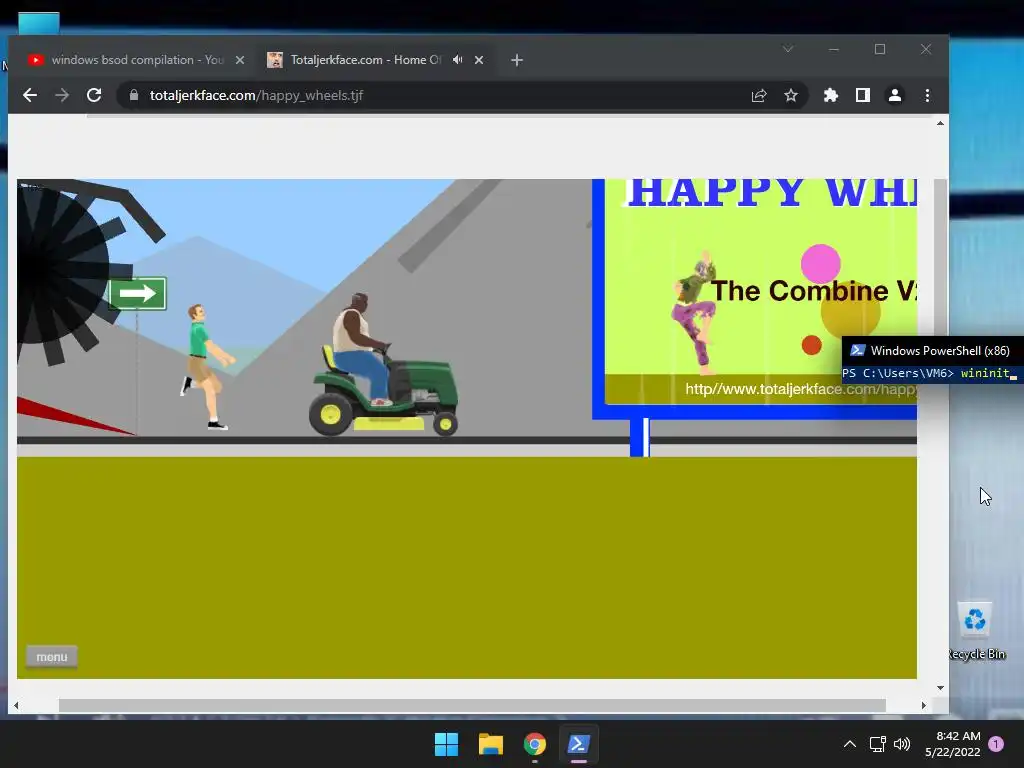This screenshot has height=768, width=1024.
Task: Click the running green-shirt character
Action: coord(208,366)
